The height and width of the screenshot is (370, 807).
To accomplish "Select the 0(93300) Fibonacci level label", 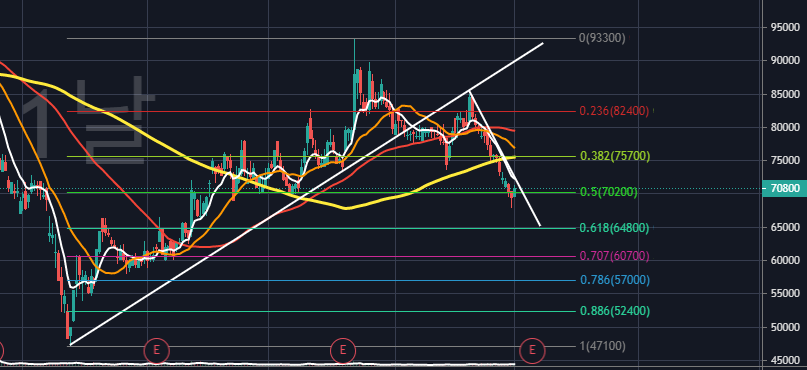I will click(x=602, y=38).
